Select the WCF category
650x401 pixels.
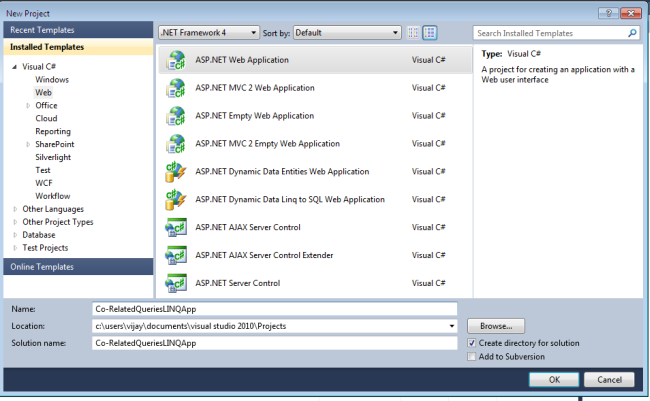44,183
